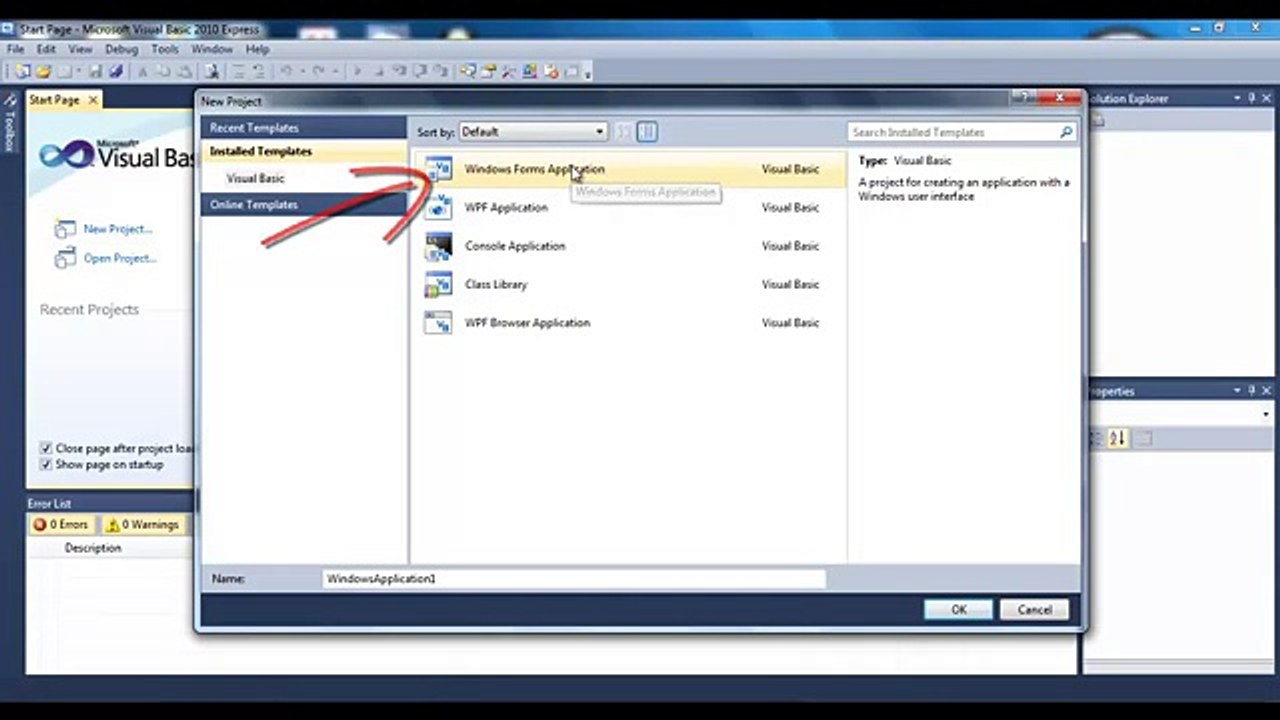Toggle the 0 Warnings filter
Viewport: 1280px width, 720px height.
tap(143, 524)
